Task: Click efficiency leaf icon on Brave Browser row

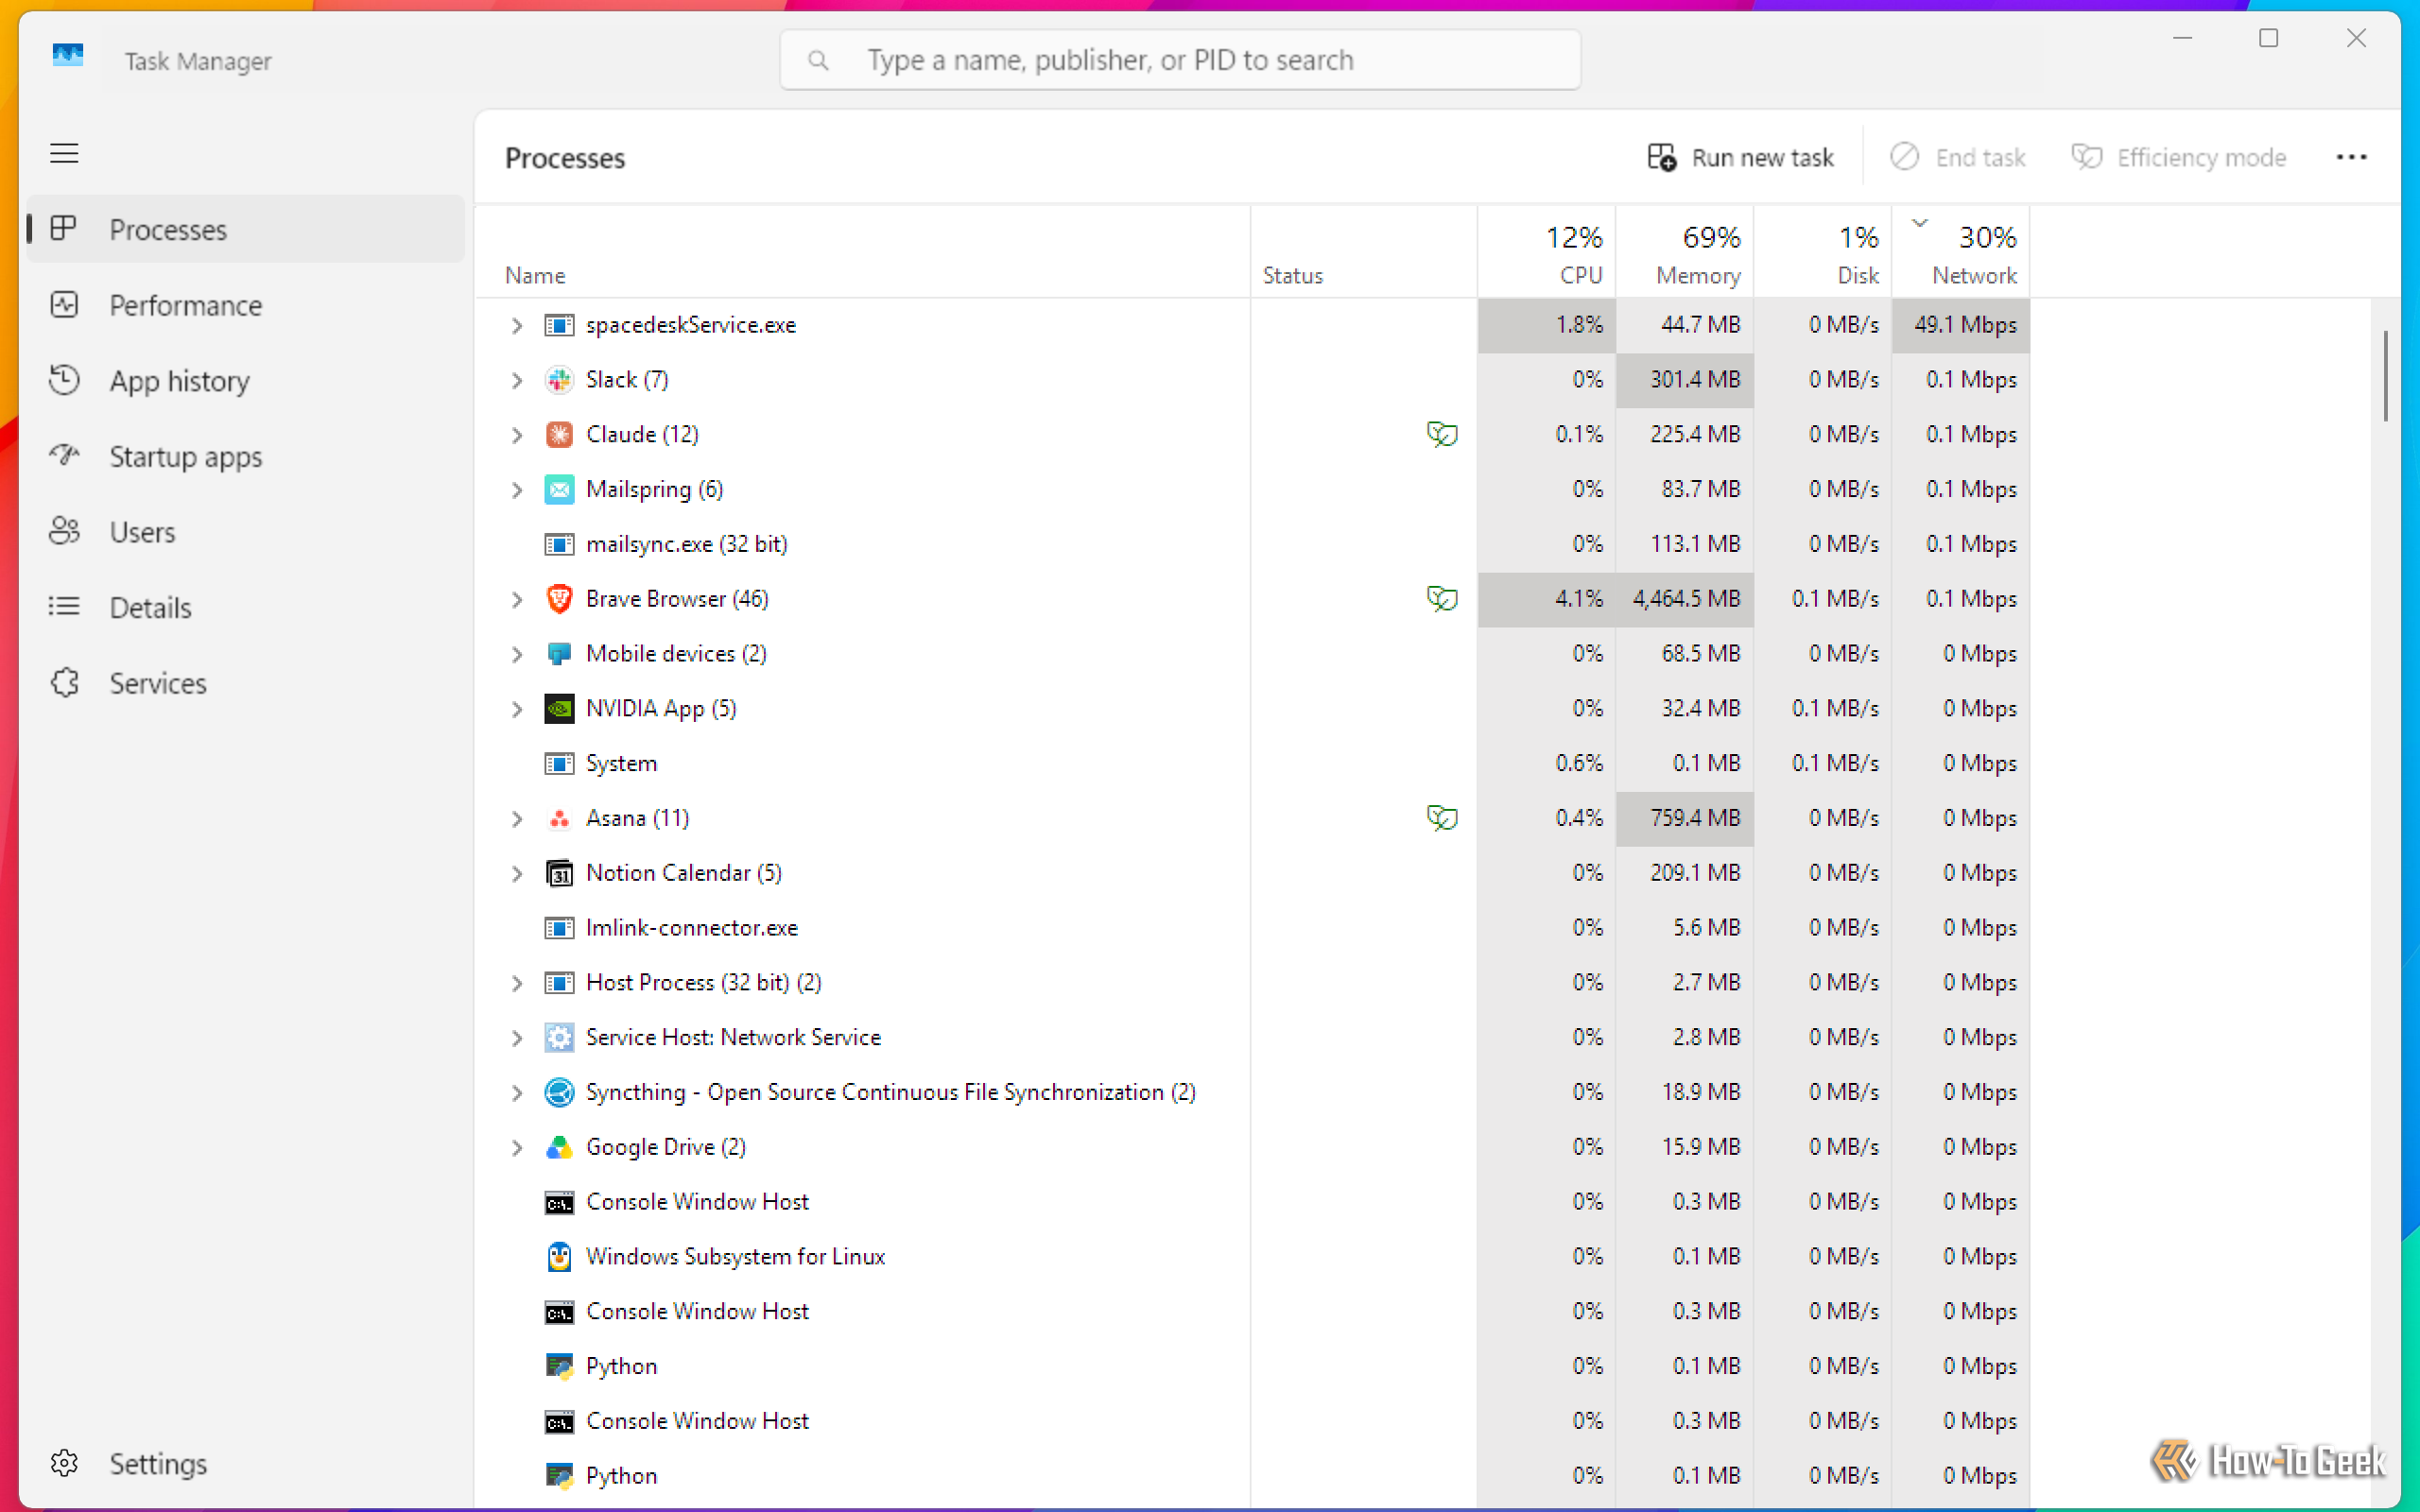Action: point(1442,599)
